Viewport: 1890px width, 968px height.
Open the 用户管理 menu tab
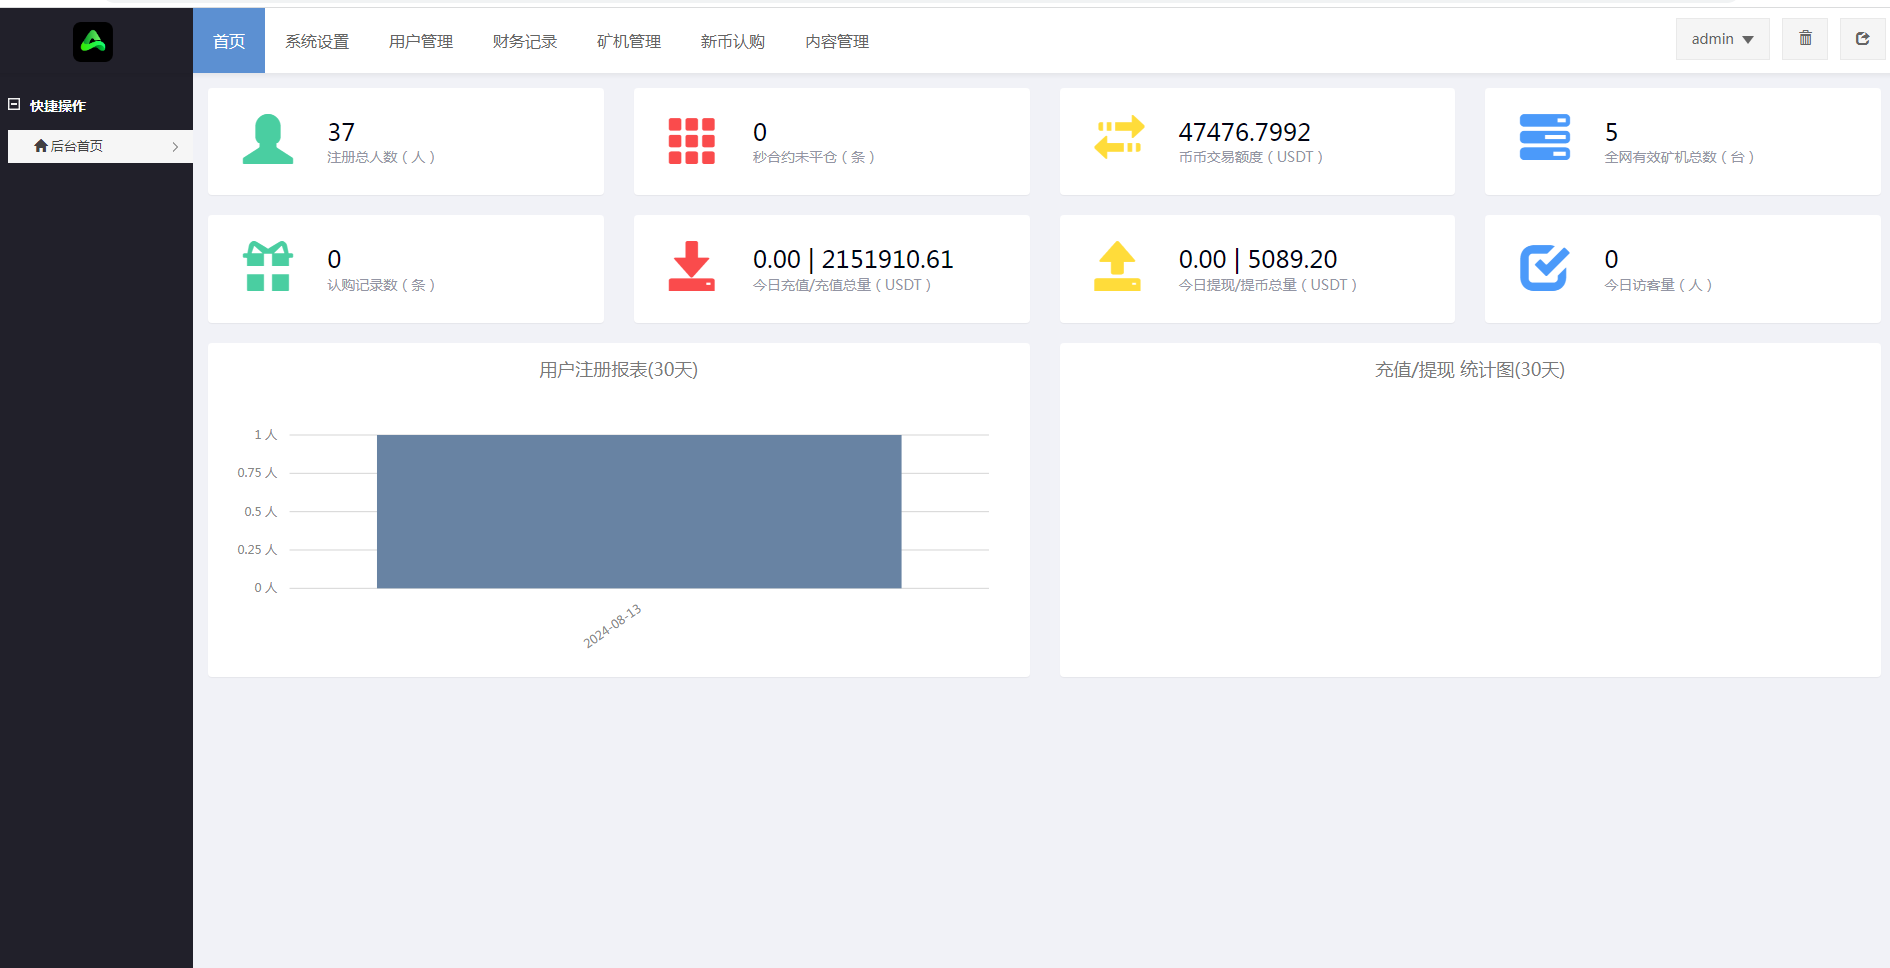[421, 41]
